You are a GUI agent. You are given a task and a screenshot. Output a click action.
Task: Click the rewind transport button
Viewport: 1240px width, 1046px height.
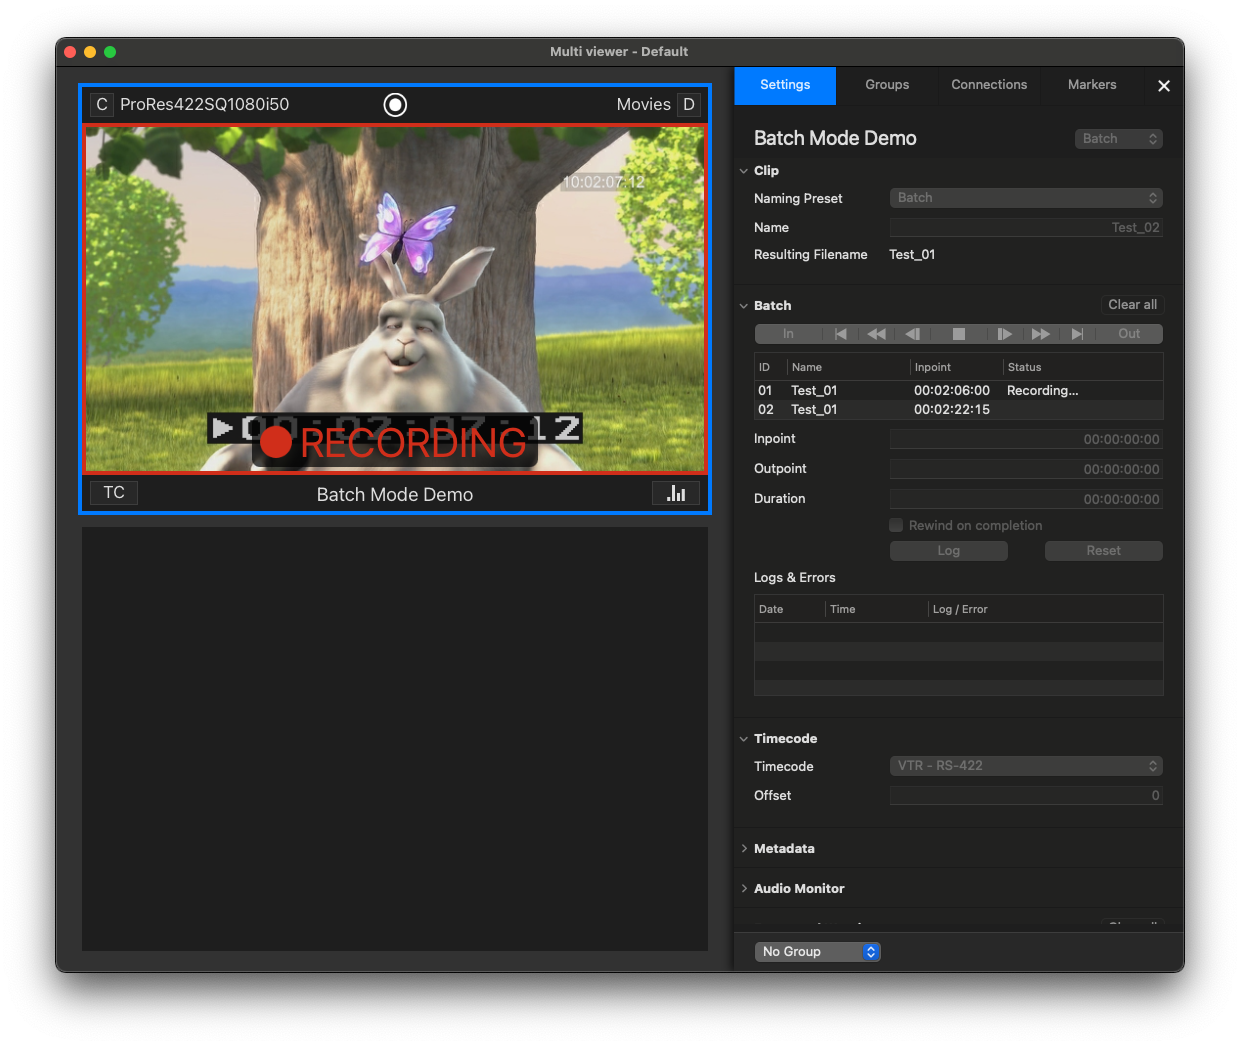(876, 334)
